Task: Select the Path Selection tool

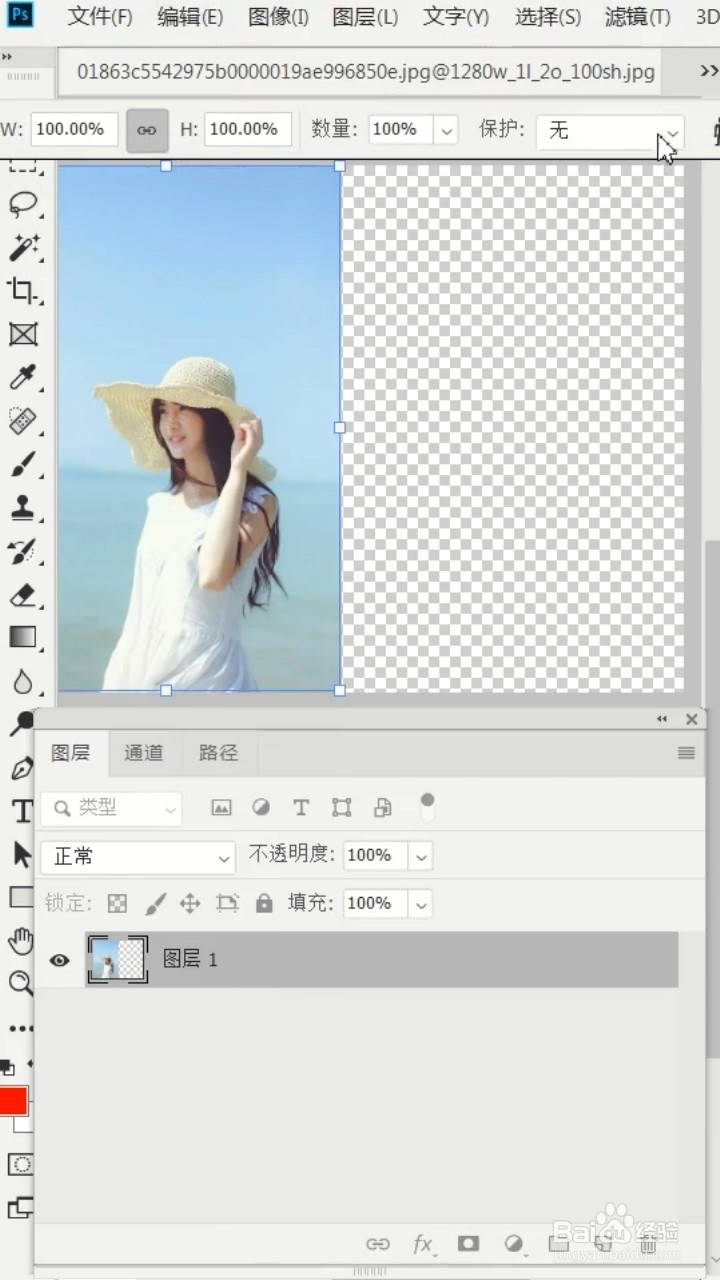Action: 22,854
